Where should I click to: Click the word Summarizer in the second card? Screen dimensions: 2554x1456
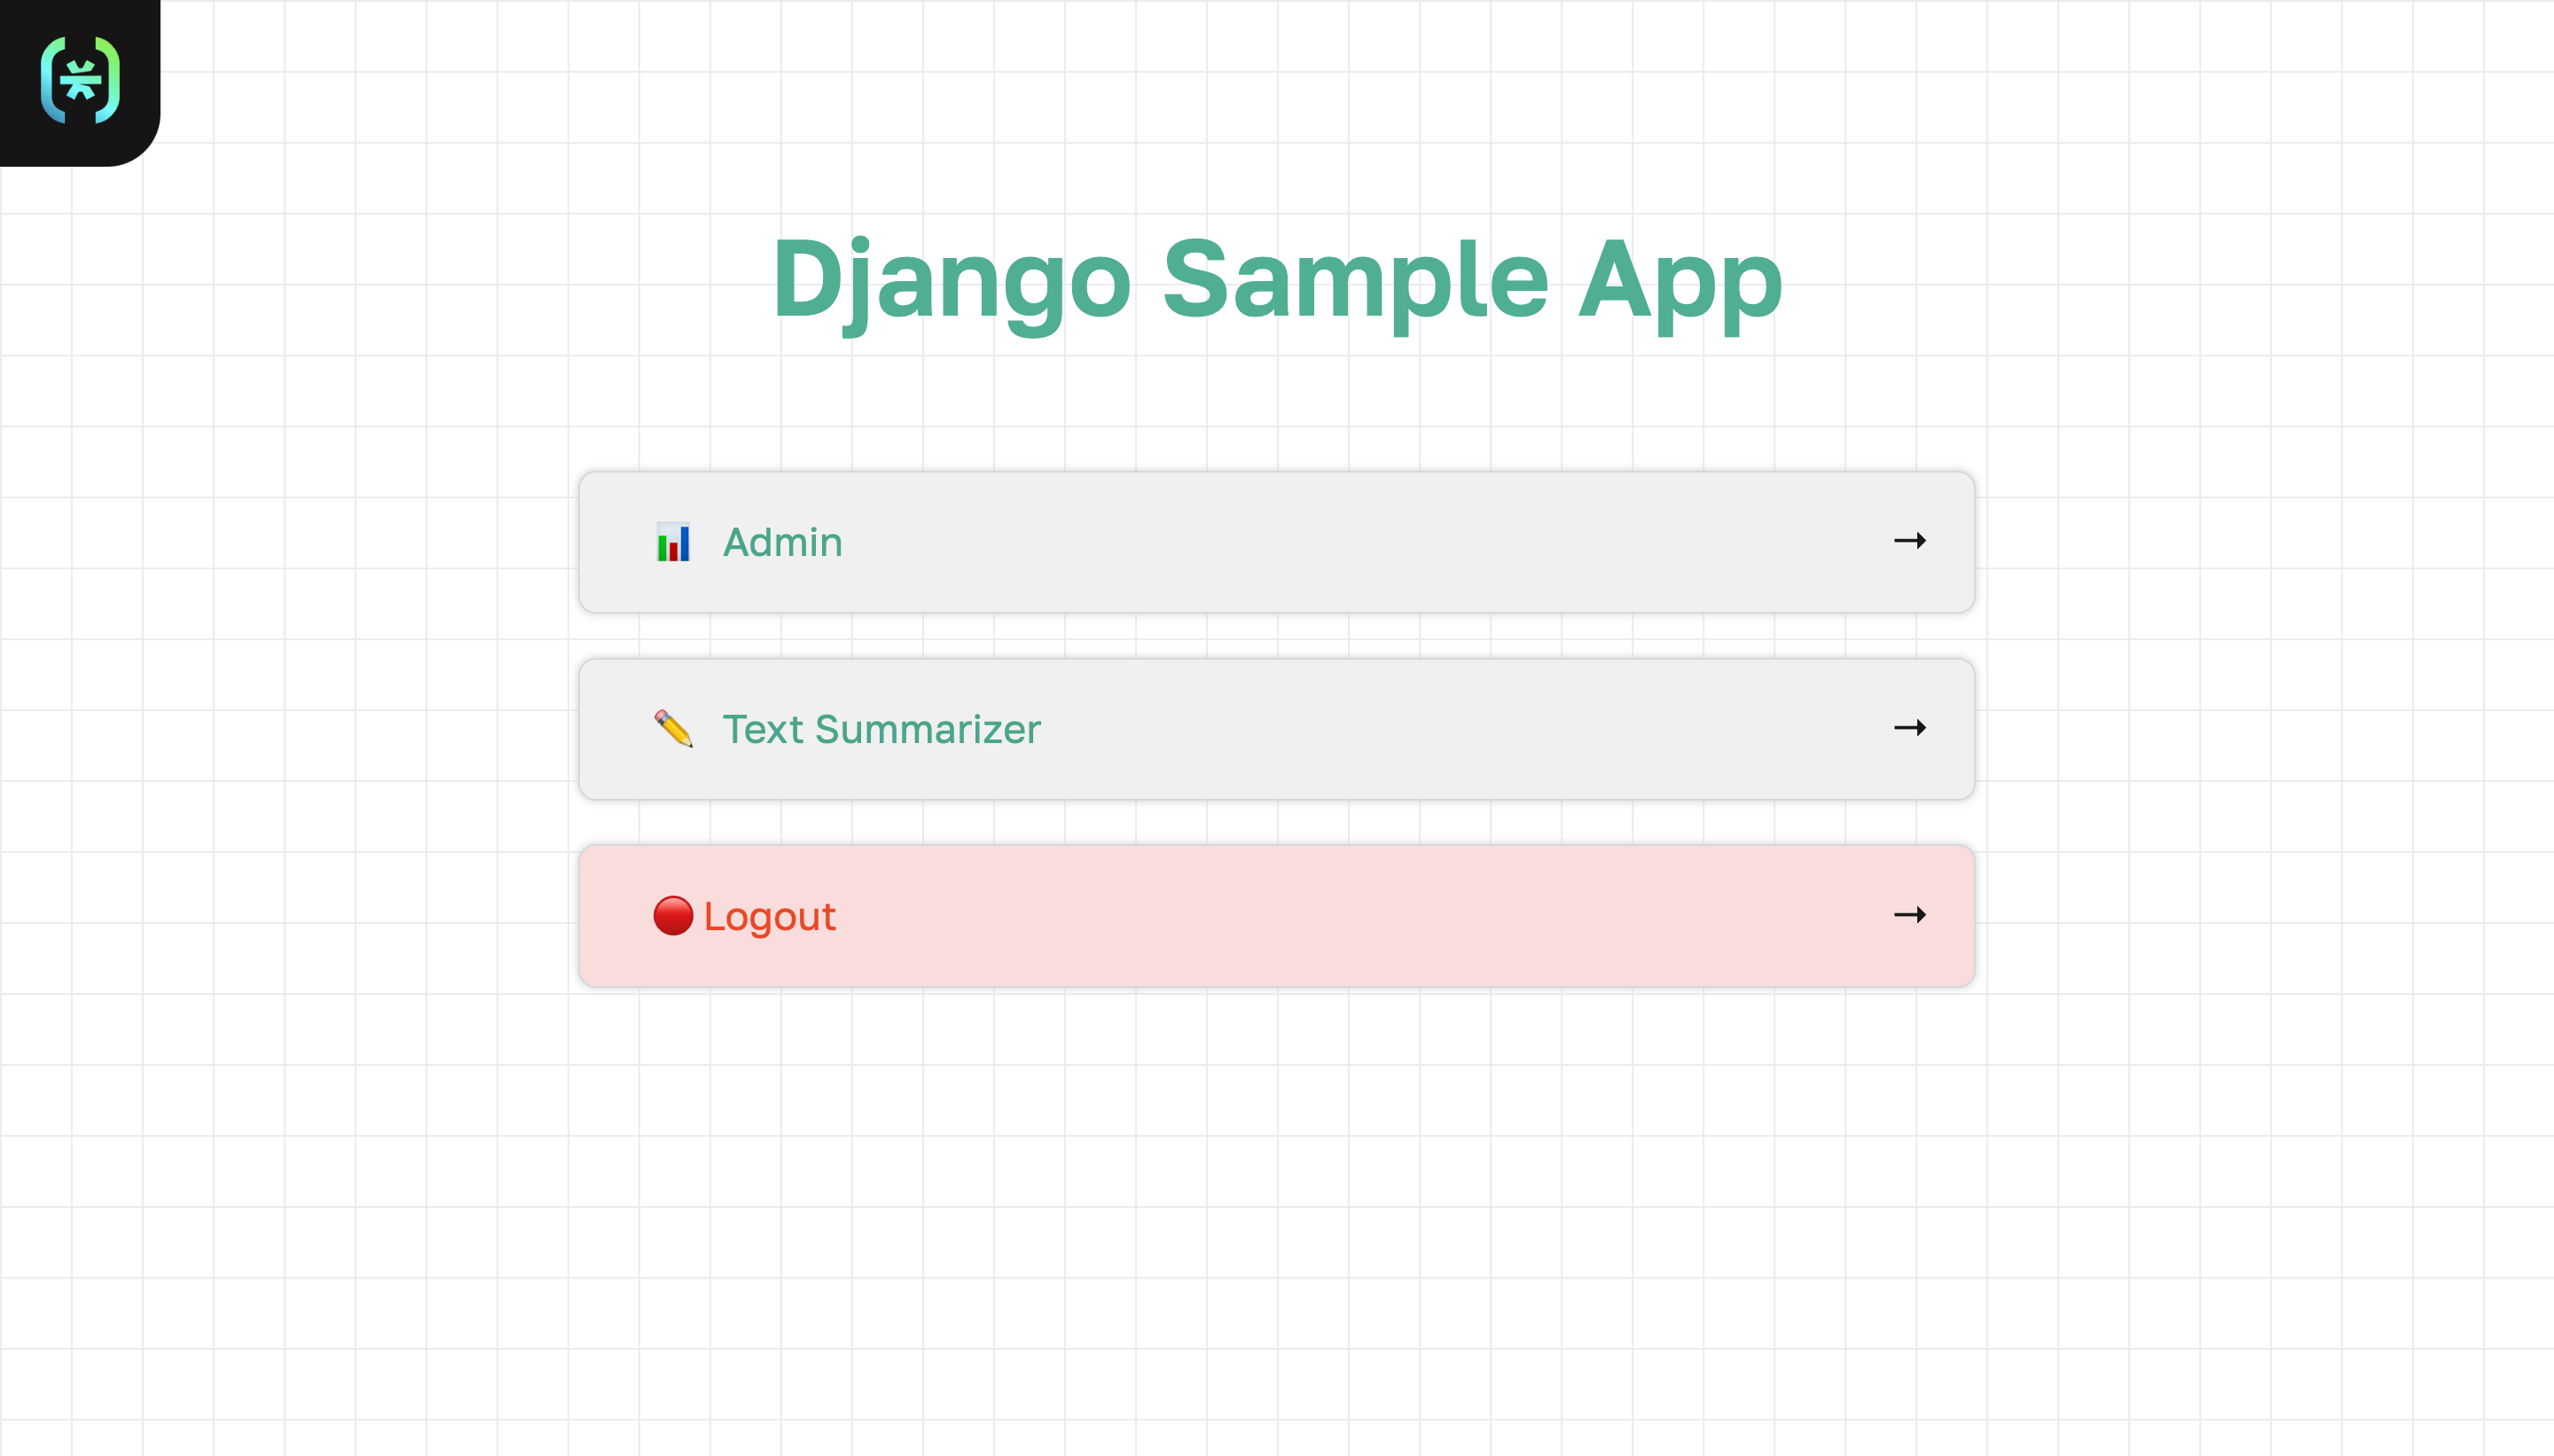928,729
